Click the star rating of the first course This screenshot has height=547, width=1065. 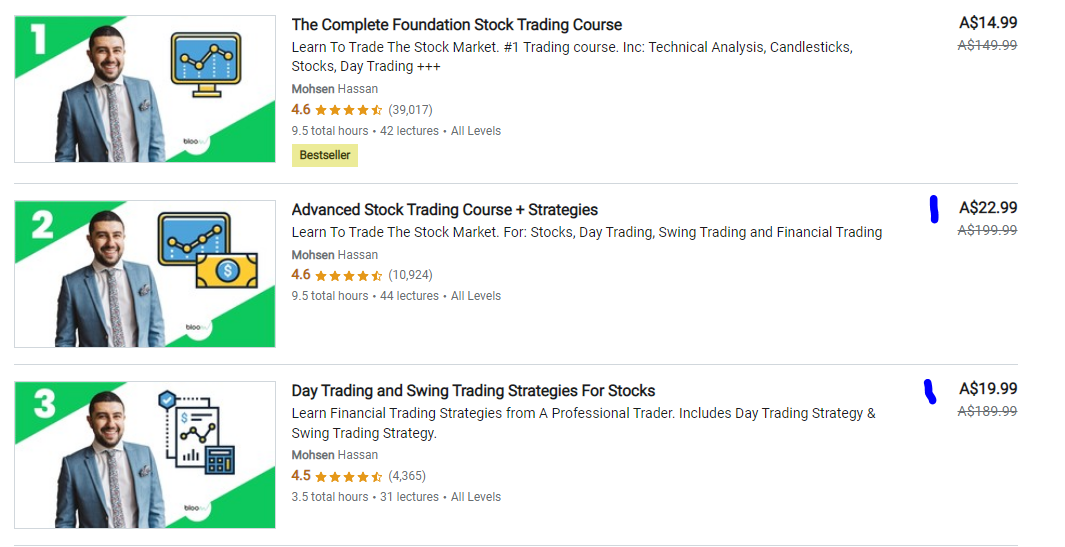pos(349,110)
